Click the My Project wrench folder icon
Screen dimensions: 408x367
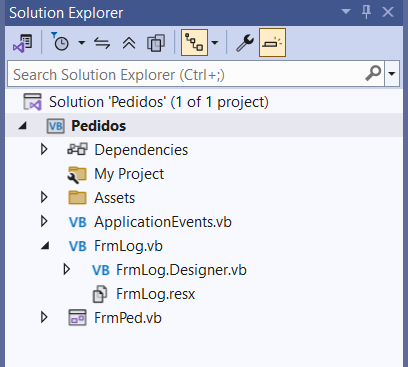(77, 174)
